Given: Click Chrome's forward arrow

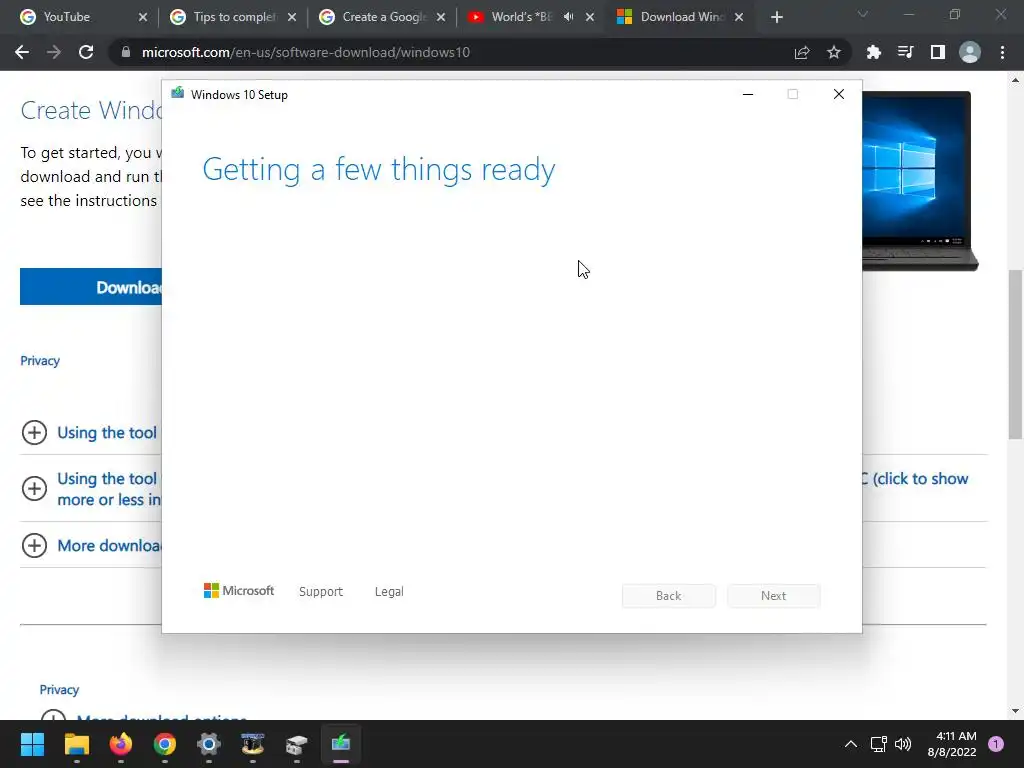Looking at the screenshot, I should click(x=54, y=52).
